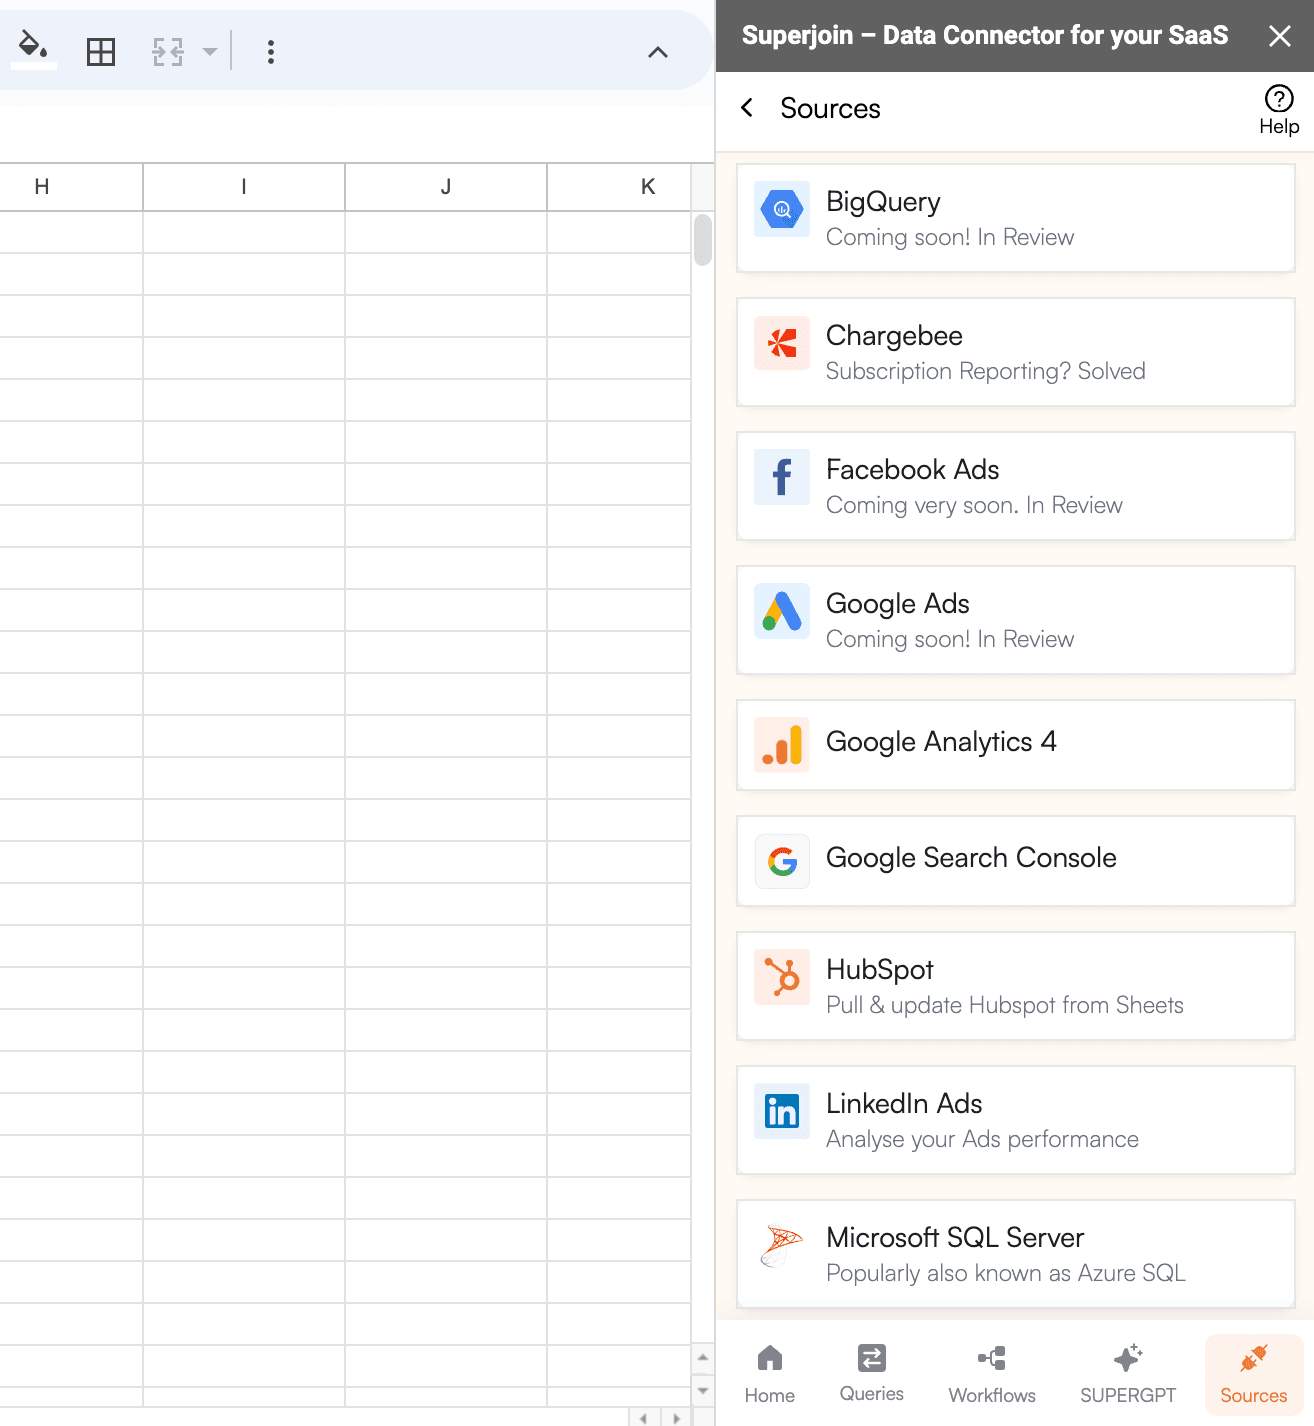Choose Google Search Console as source

point(1016,861)
